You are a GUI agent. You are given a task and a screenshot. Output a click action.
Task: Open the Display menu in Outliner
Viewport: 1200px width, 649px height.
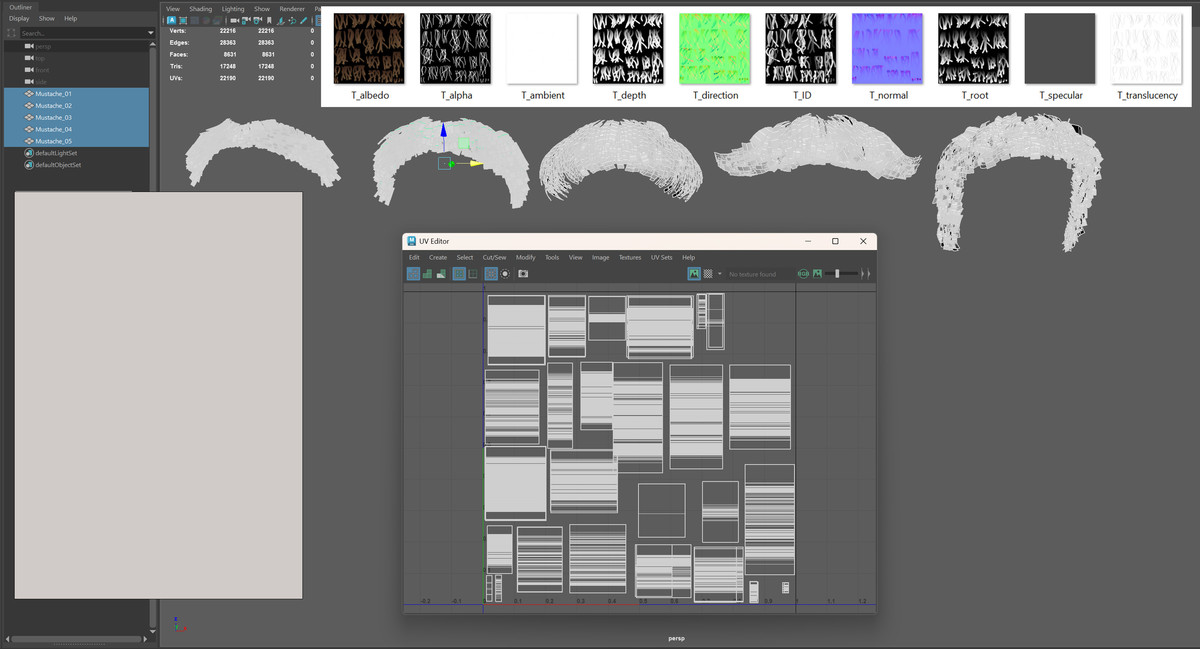[x=19, y=19]
